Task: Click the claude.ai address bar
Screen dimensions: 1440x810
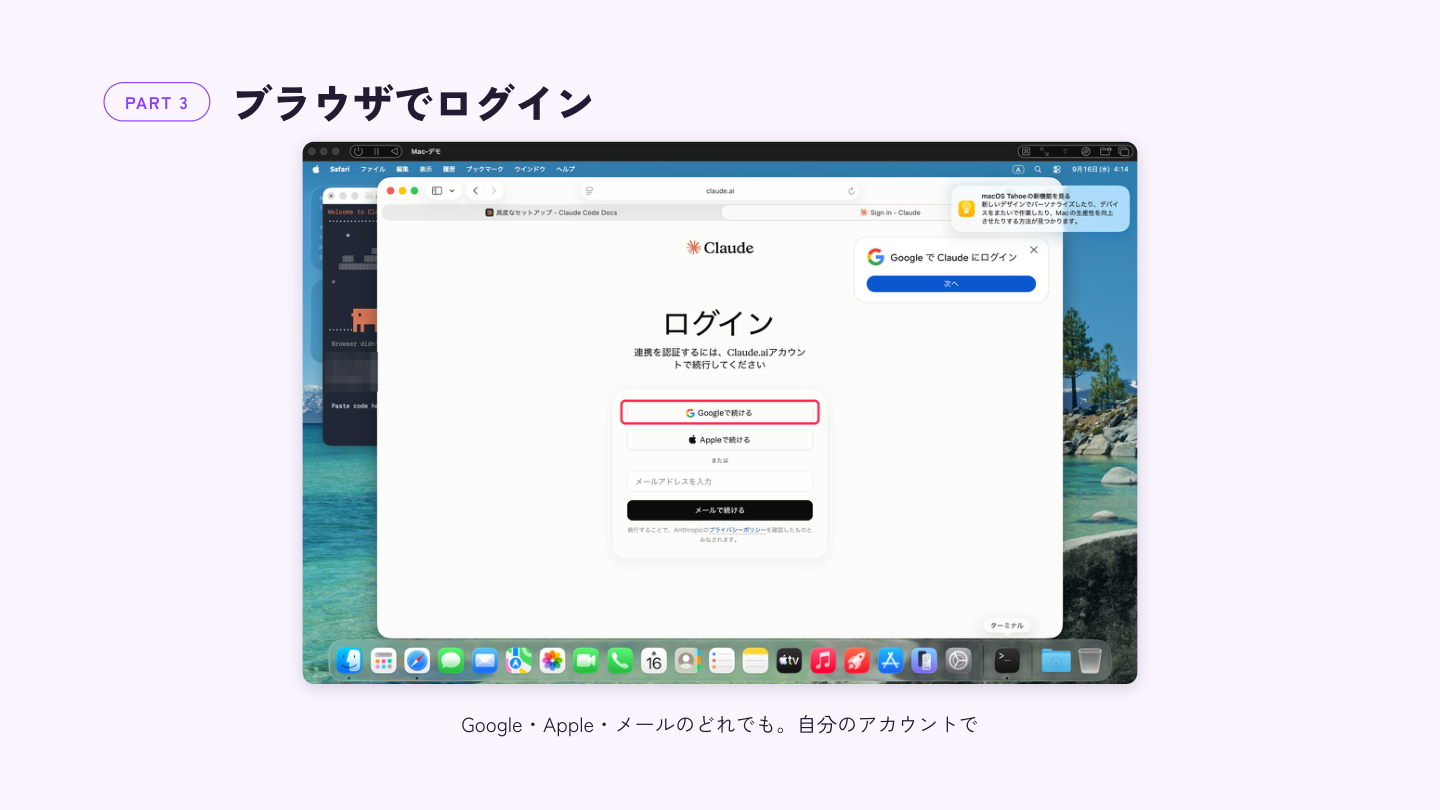Action: (x=720, y=191)
